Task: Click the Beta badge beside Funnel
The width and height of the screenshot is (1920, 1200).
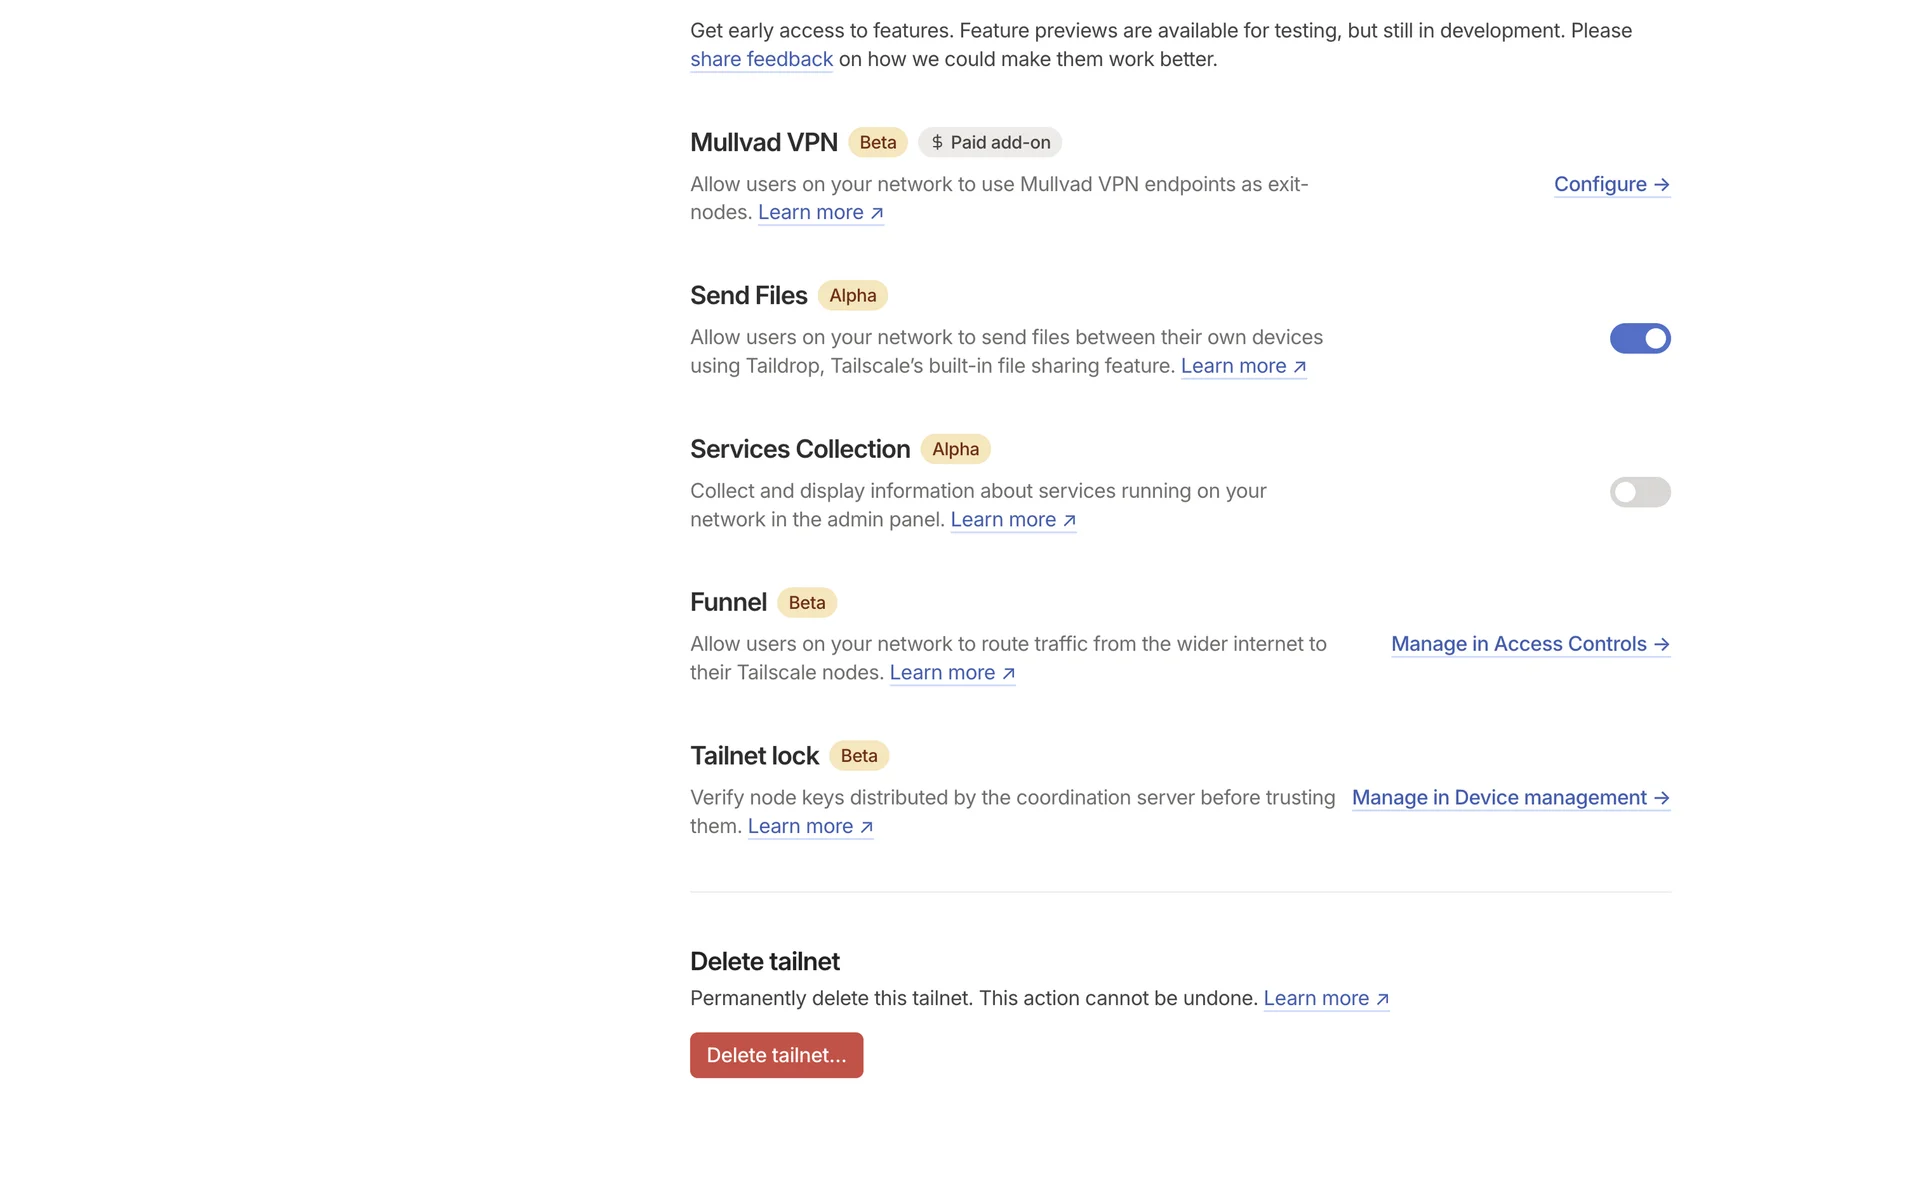Action: click(x=806, y=602)
